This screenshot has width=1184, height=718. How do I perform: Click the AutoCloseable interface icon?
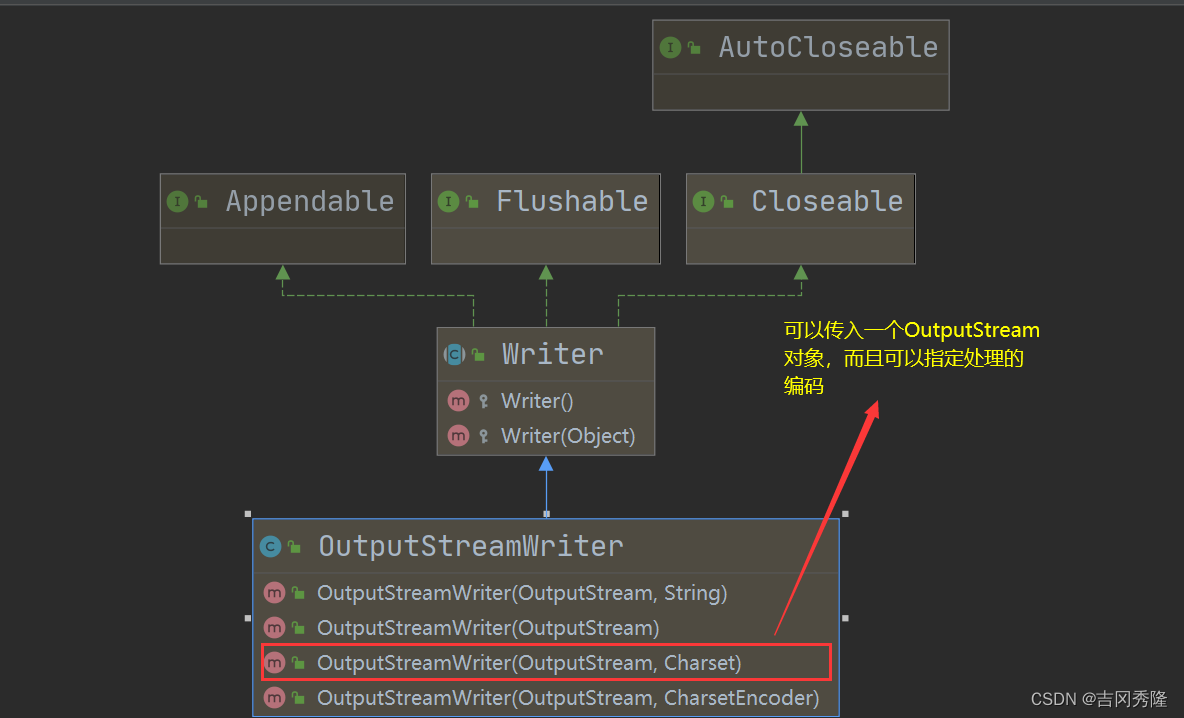(670, 47)
